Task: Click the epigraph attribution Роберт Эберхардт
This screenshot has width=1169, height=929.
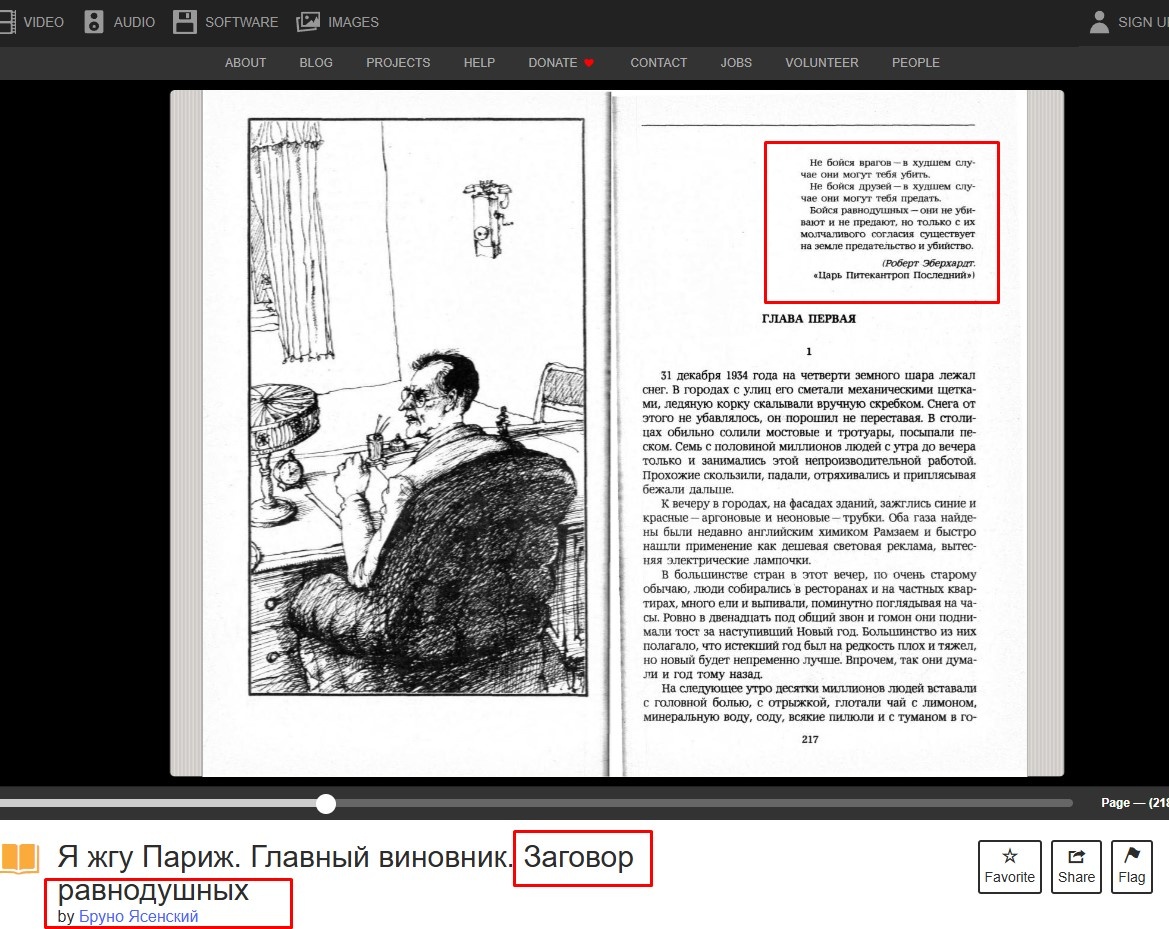Action: pyautogui.click(x=928, y=263)
